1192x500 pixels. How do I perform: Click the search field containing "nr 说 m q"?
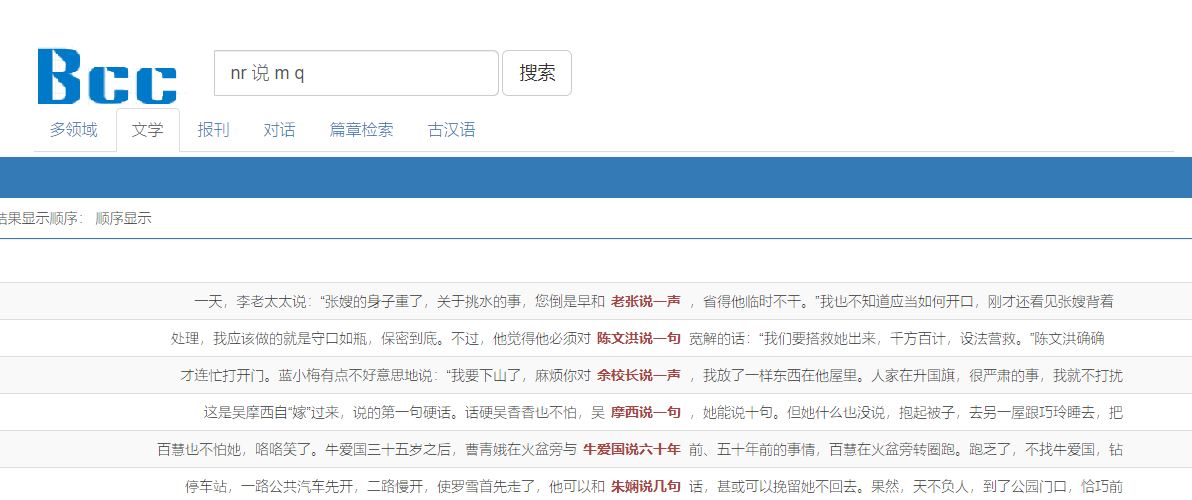click(x=356, y=73)
